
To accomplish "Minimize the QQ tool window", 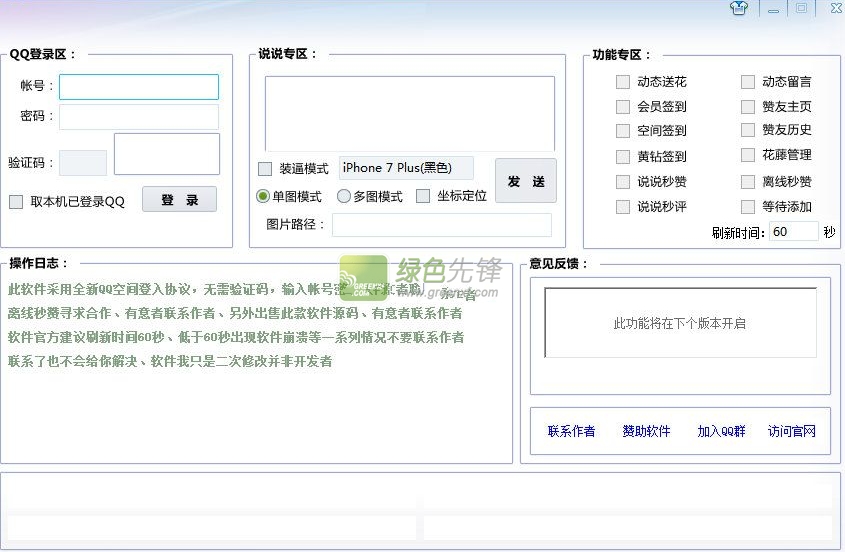I will (x=774, y=9).
